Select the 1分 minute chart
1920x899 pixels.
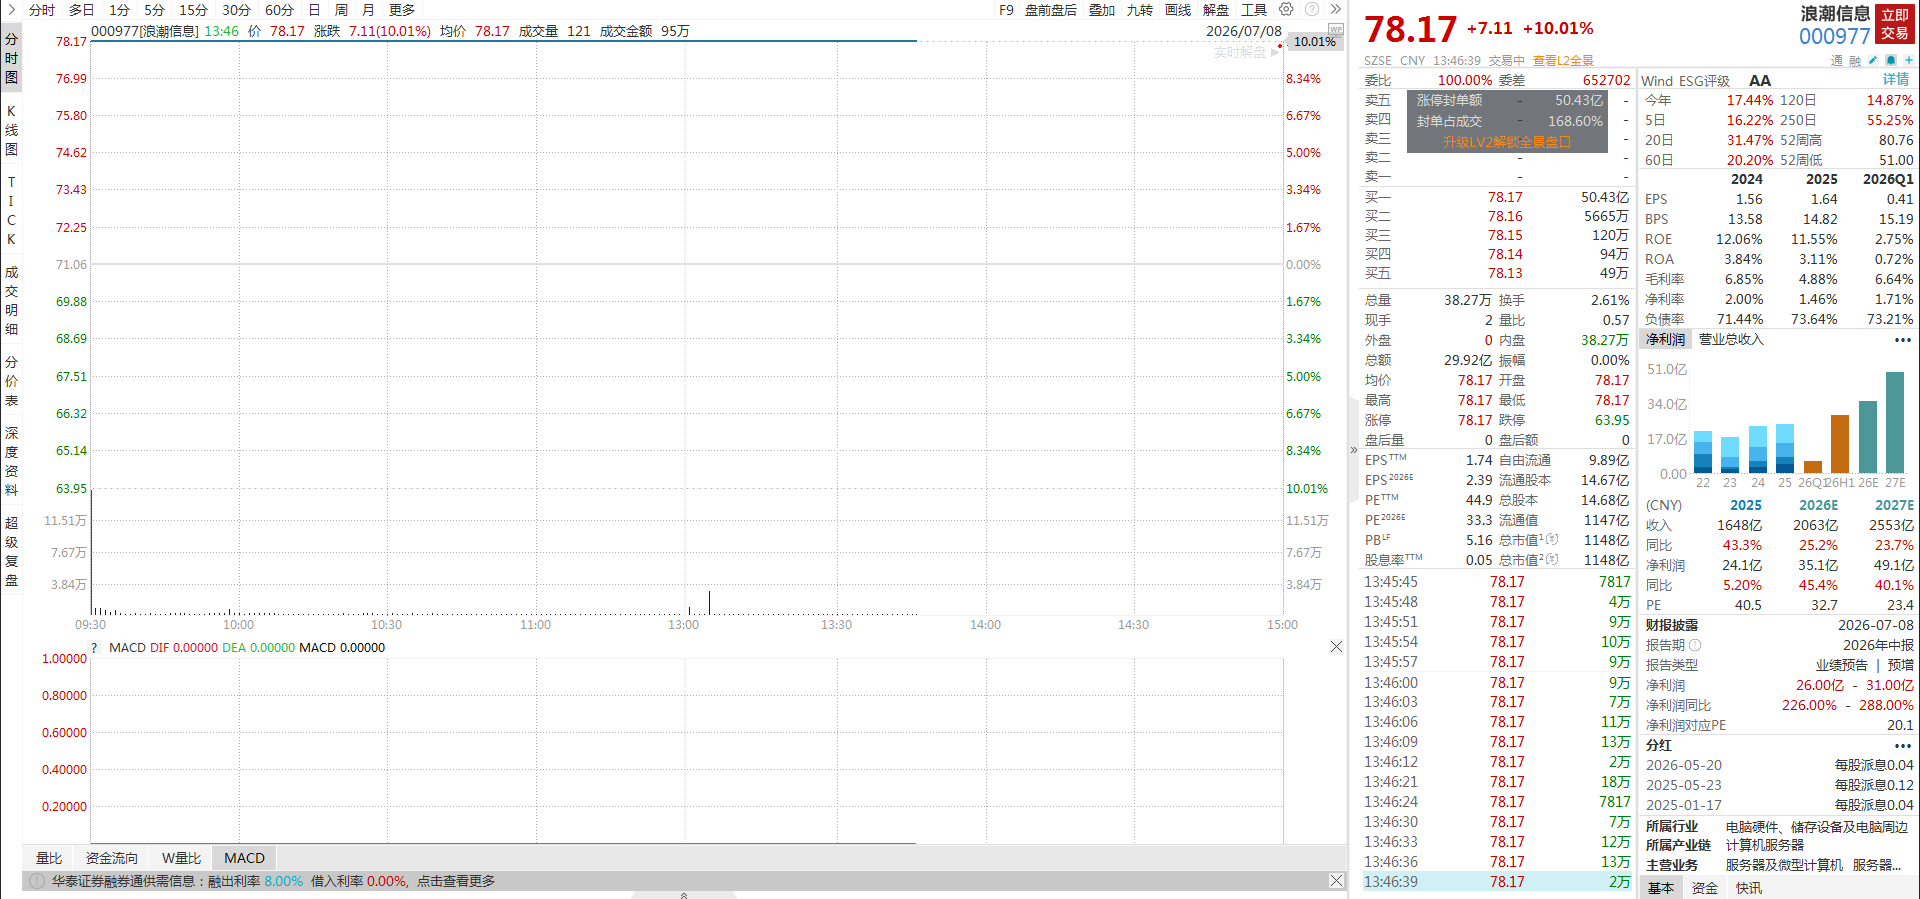point(119,10)
